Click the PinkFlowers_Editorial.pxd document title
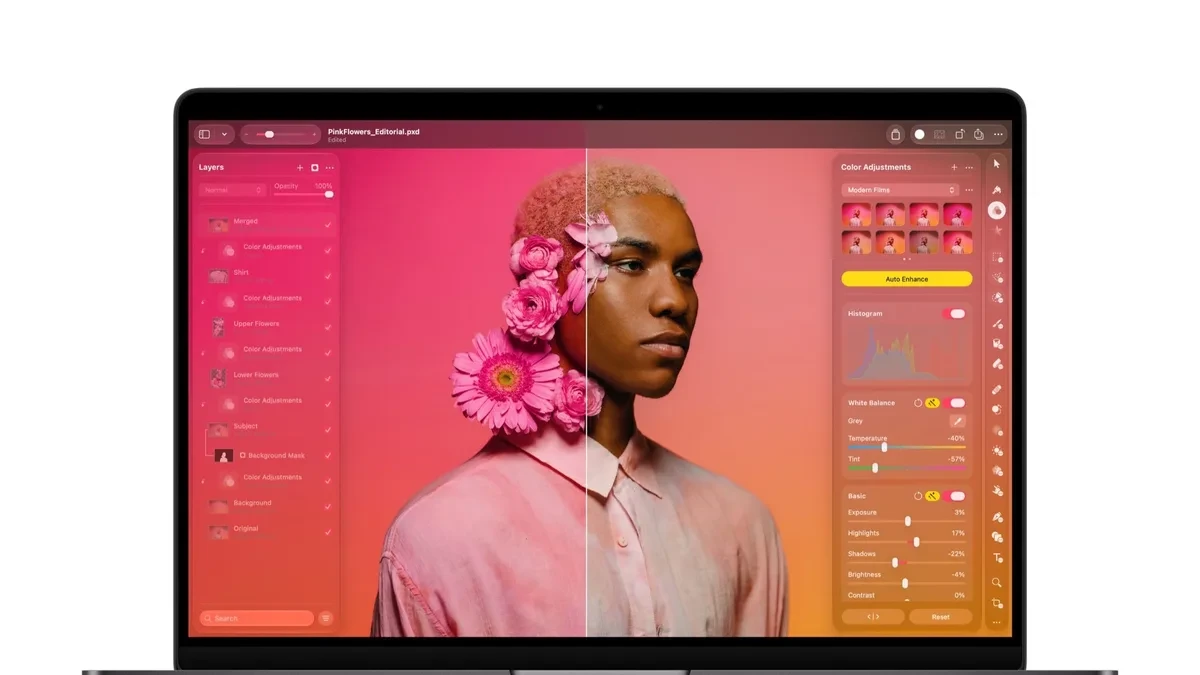The width and height of the screenshot is (1200, 675). [374, 131]
